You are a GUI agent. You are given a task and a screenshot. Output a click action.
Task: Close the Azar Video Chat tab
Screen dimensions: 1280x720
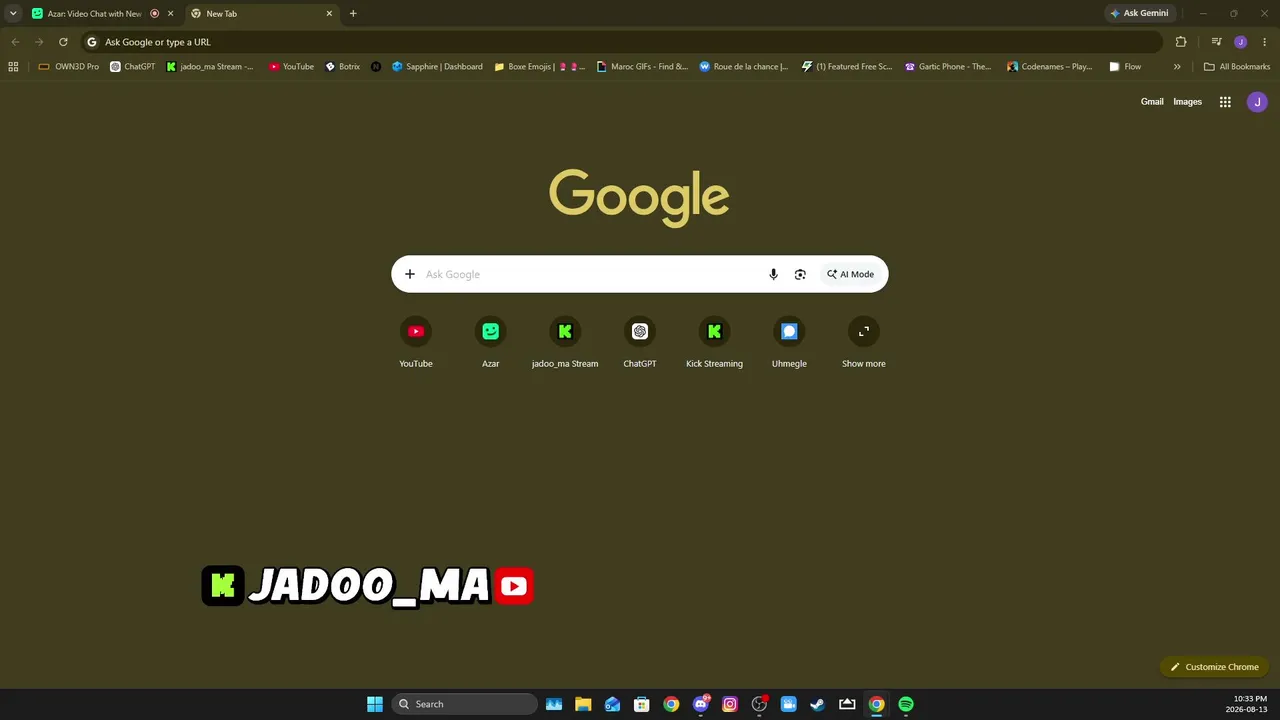[x=170, y=14]
